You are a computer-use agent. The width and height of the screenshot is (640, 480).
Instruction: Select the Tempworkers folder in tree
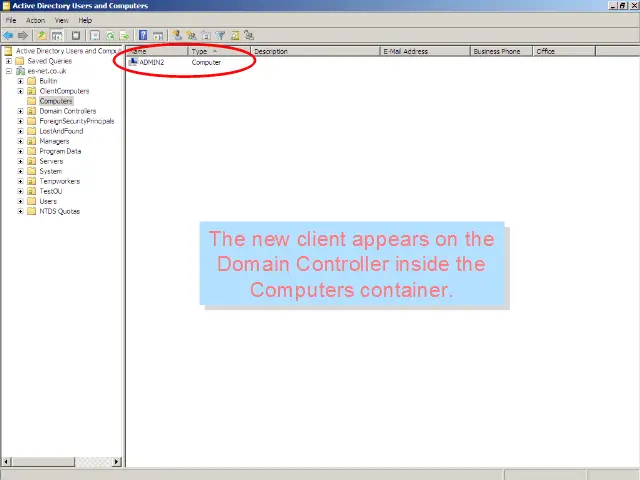(x=59, y=181)
